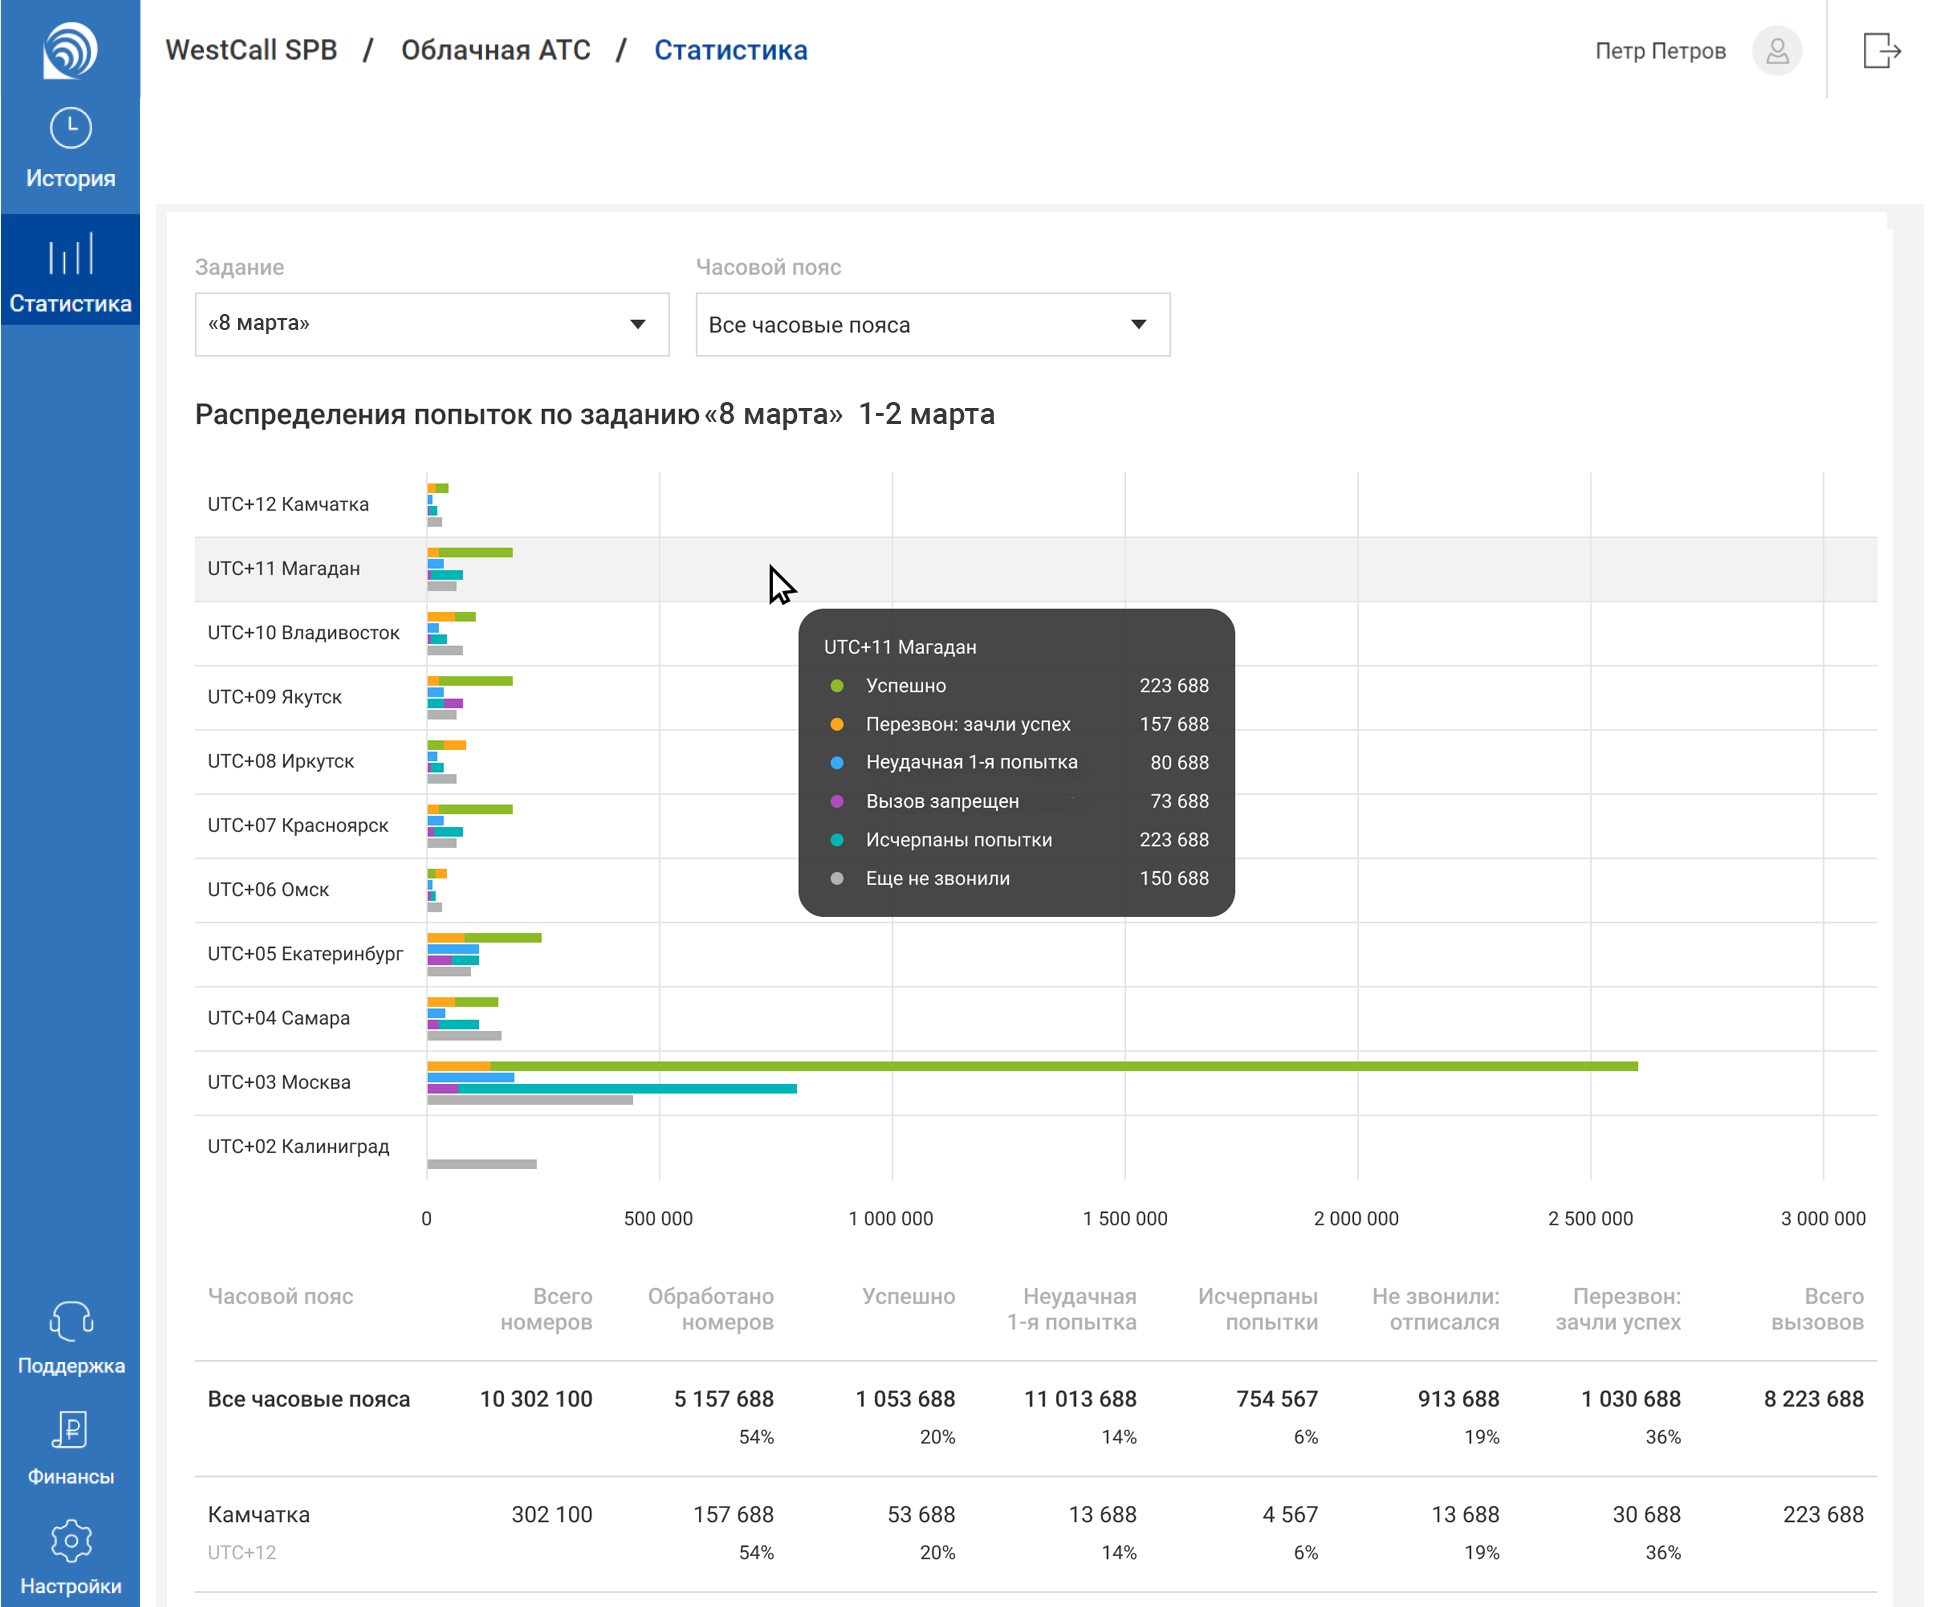Open the Все часовые пояса dropdown
The height and width of the screenshot is (1607, 1936).
click(x=932, y=324)
